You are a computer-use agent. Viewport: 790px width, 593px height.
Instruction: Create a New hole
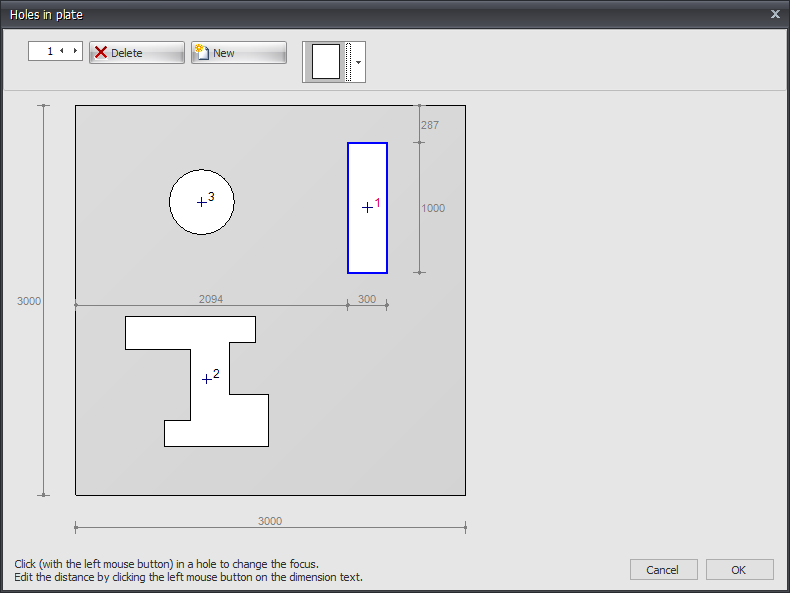click(239, 52)
